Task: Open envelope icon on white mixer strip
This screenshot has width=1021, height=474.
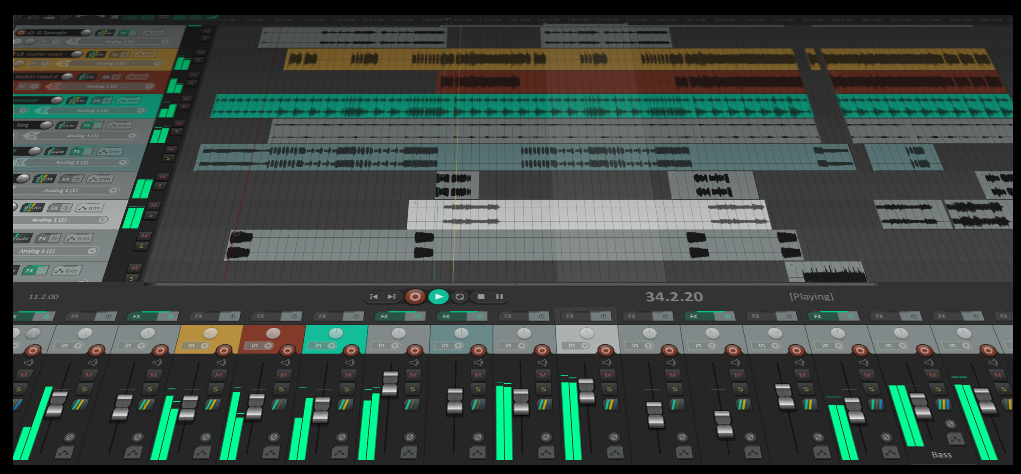Action: [x=615, y=452]
